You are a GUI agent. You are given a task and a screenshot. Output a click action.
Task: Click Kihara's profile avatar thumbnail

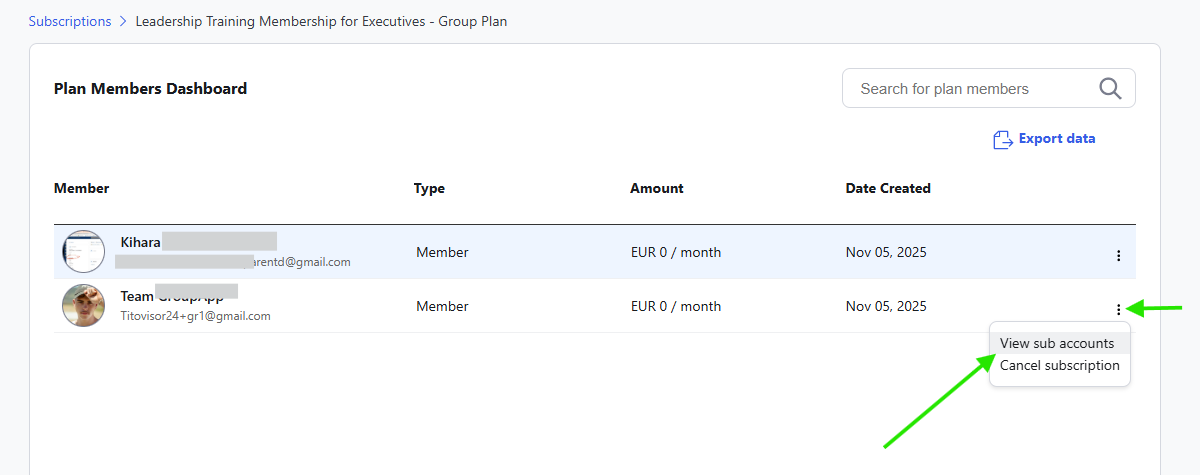(x=83, y=252)
